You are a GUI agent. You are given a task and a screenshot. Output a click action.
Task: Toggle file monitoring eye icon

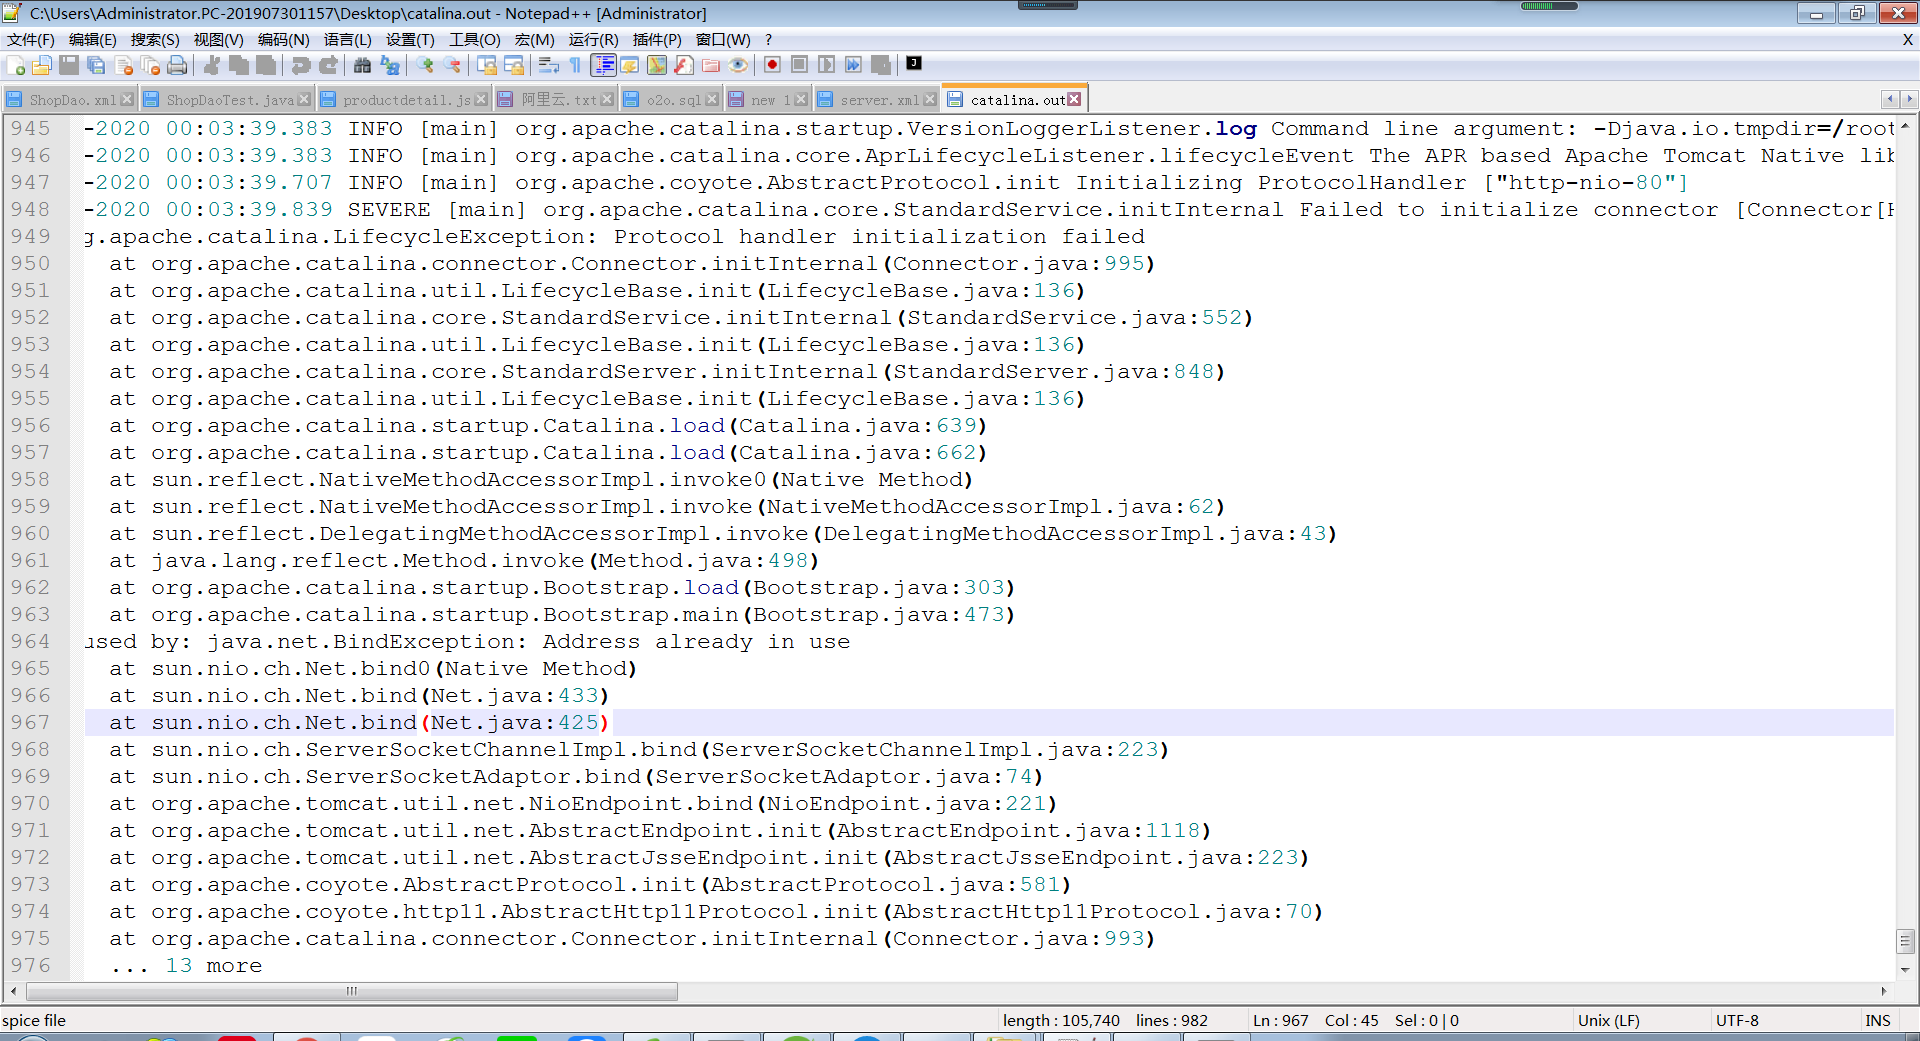(738, 65)
